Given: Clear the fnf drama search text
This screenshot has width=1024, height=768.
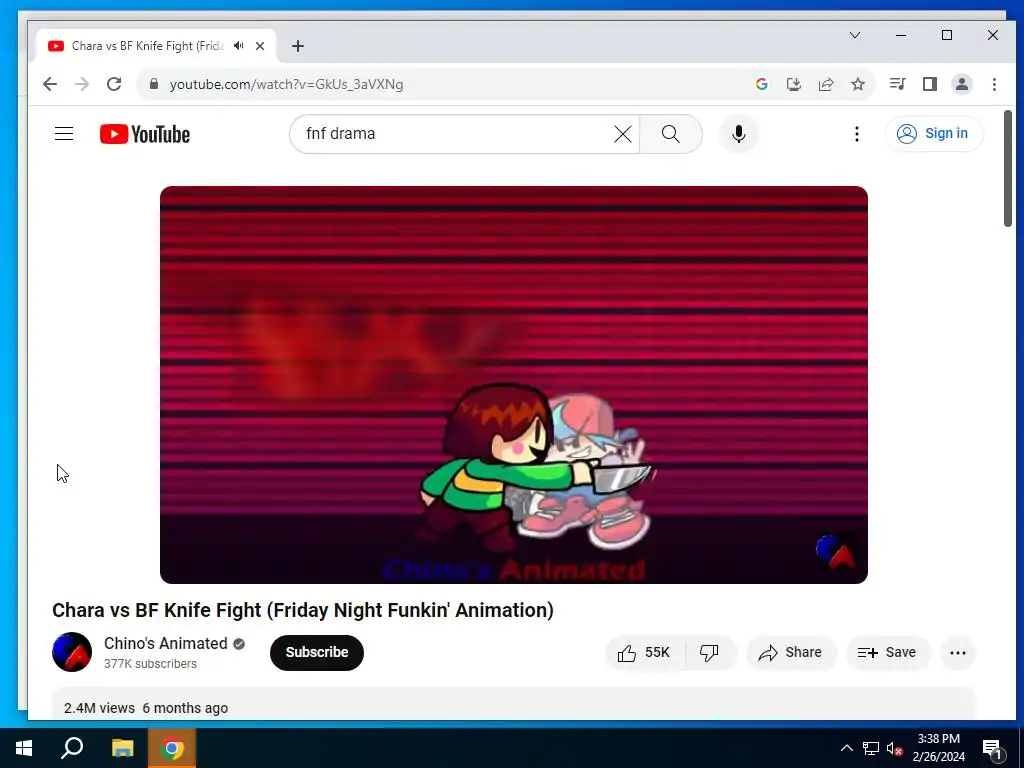Looking at the screenshot, I should click(623, 134).
